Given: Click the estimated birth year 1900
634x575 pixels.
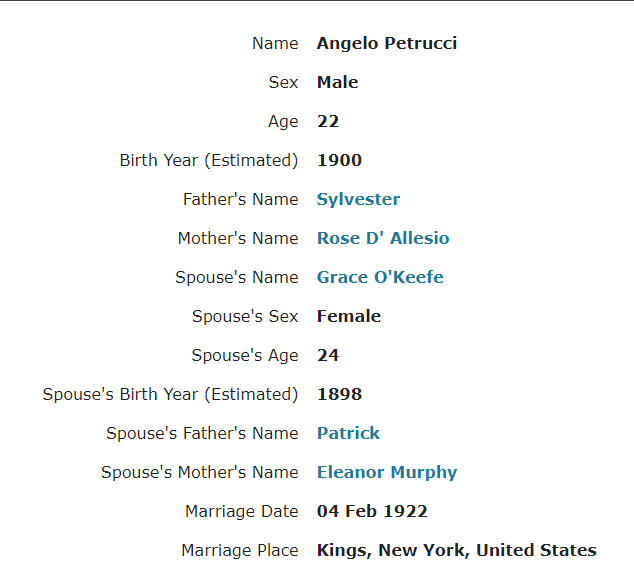Looking at the screenshot, I should [339, 160].
